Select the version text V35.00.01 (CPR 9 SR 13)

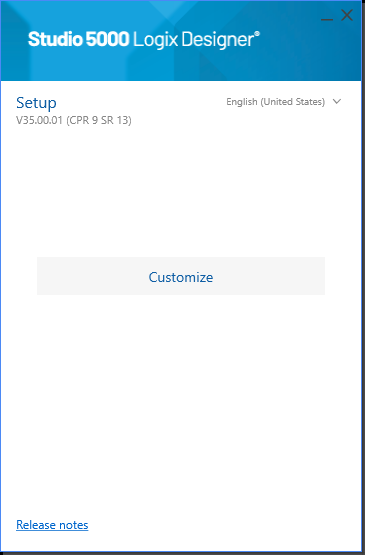(74, 120)
